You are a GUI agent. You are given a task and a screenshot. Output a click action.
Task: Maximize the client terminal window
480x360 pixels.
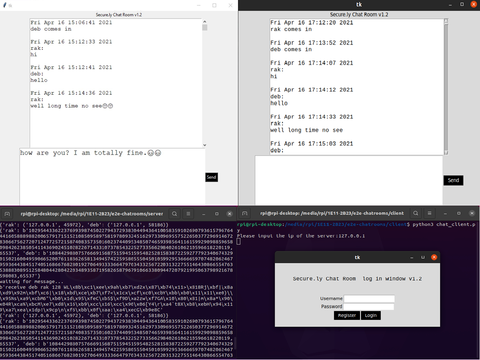(x=459, y=213)
